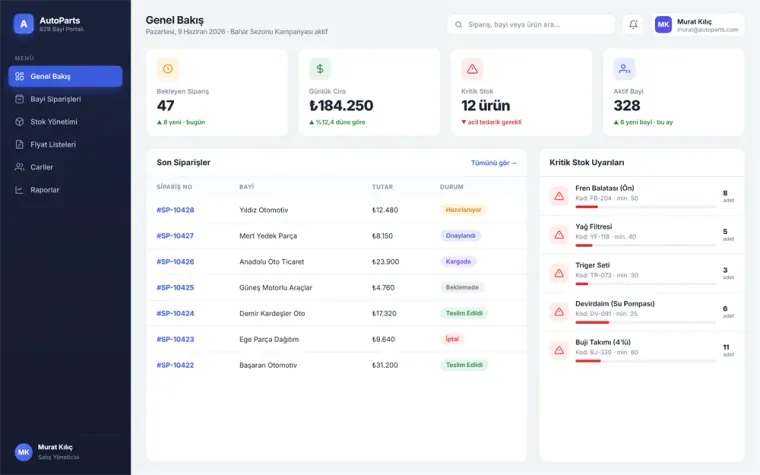Click the Cariler people icon

click(x=19, y=167)
